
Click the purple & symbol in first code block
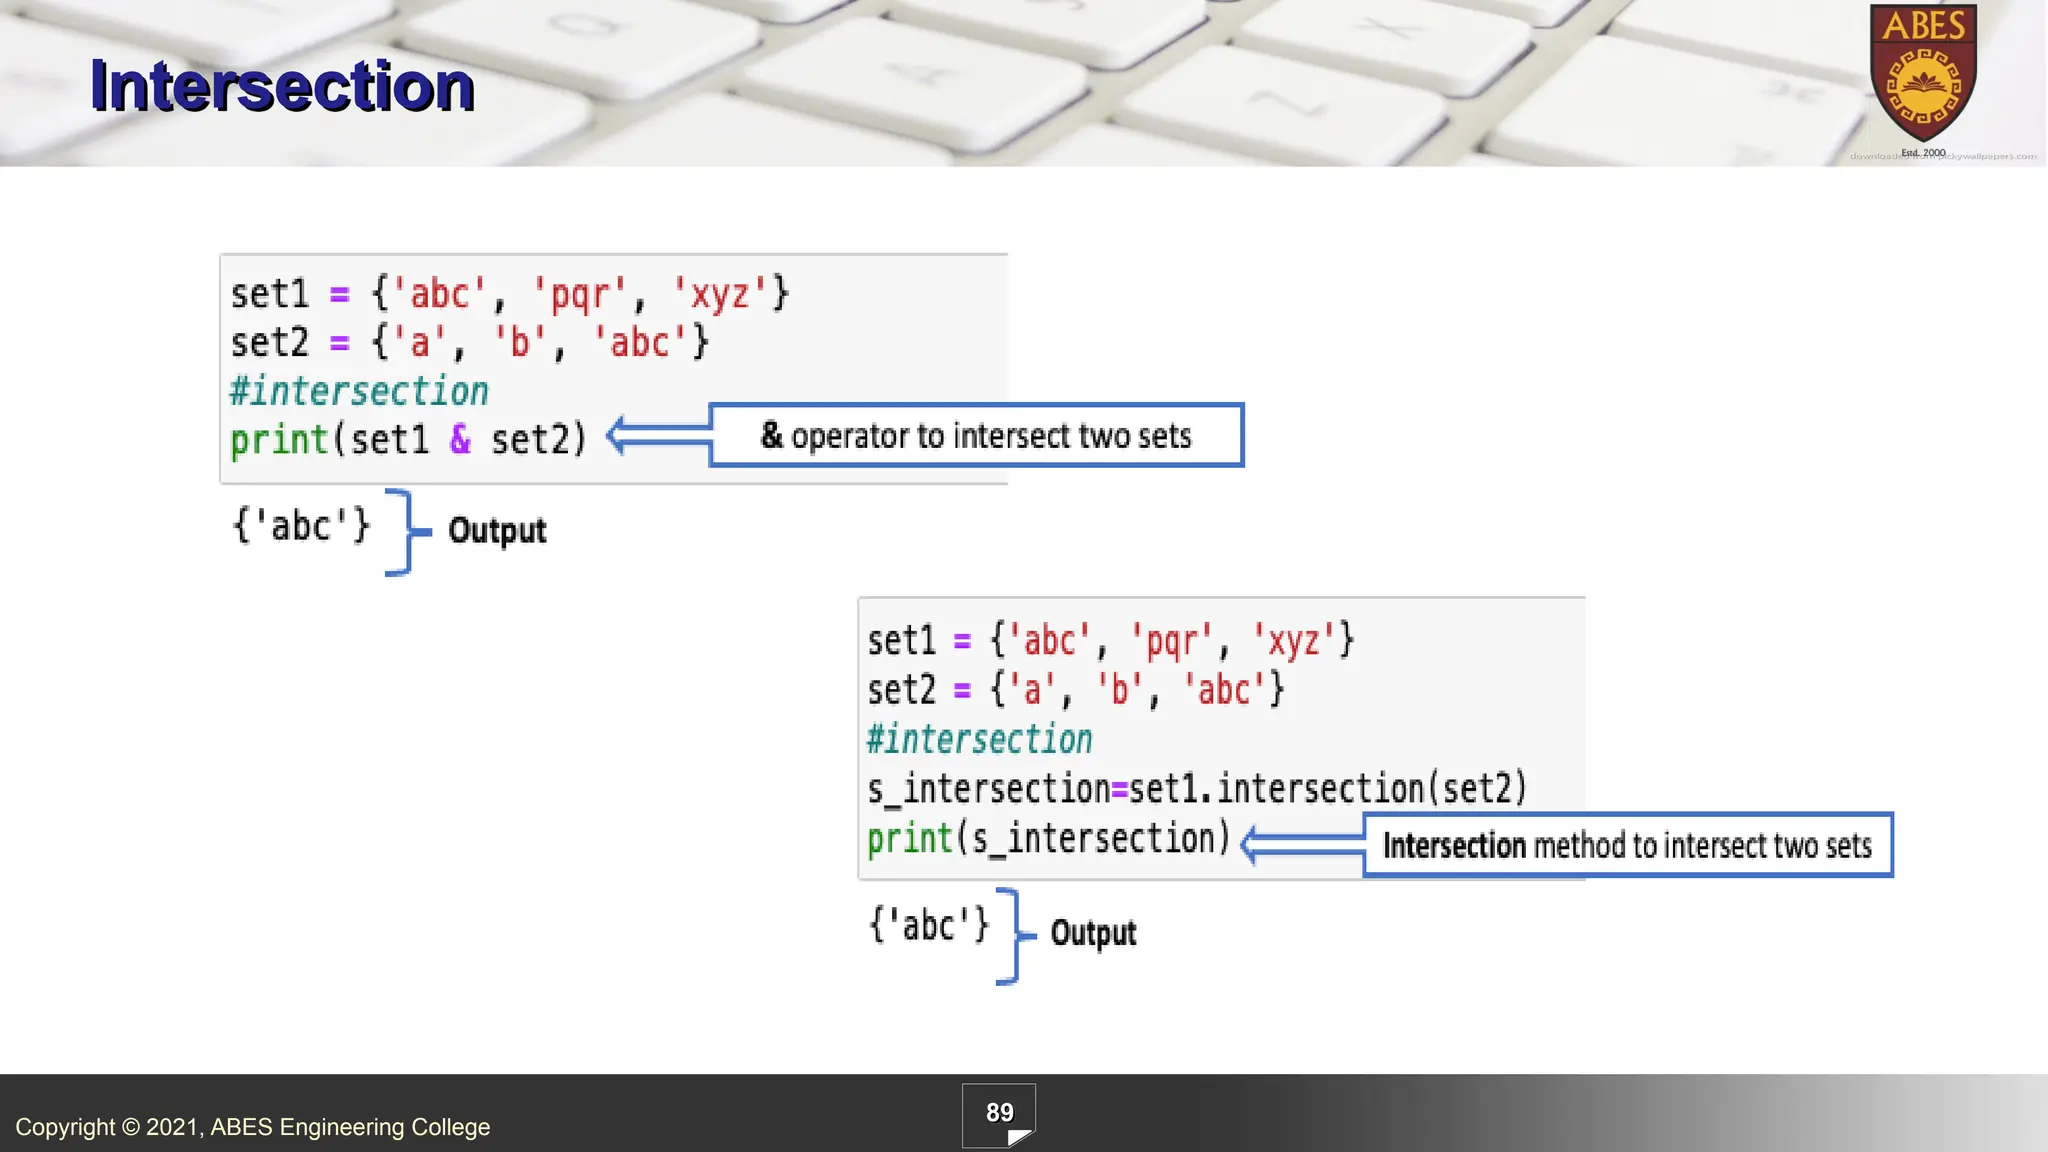point(460,439)
